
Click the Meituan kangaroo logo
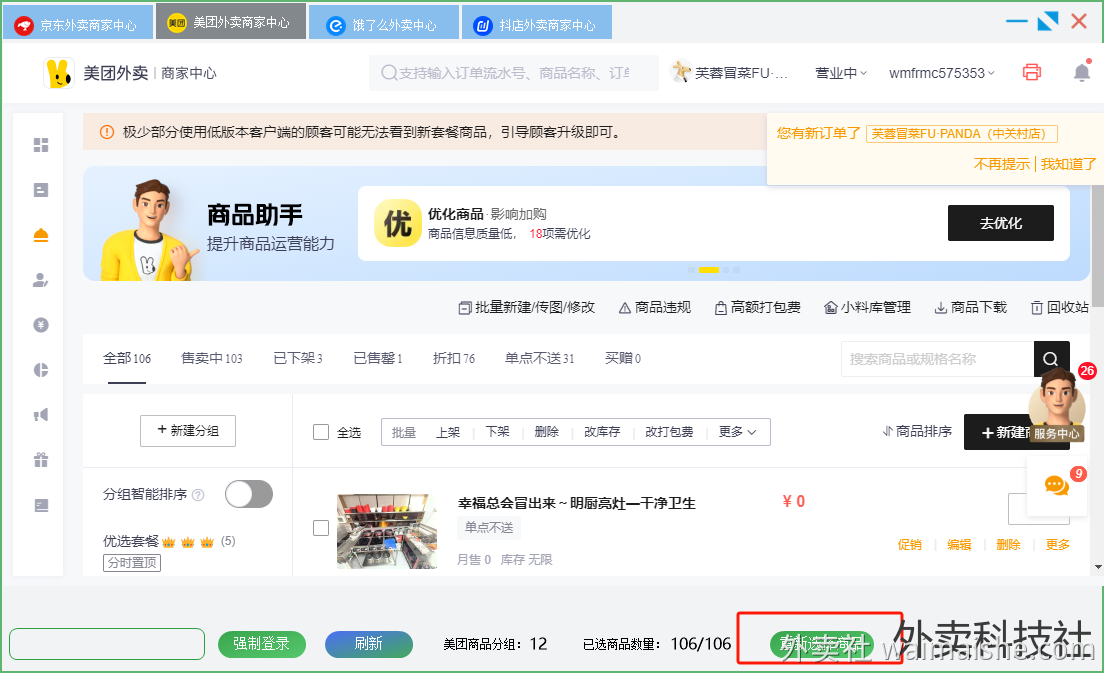pos(58,73)
